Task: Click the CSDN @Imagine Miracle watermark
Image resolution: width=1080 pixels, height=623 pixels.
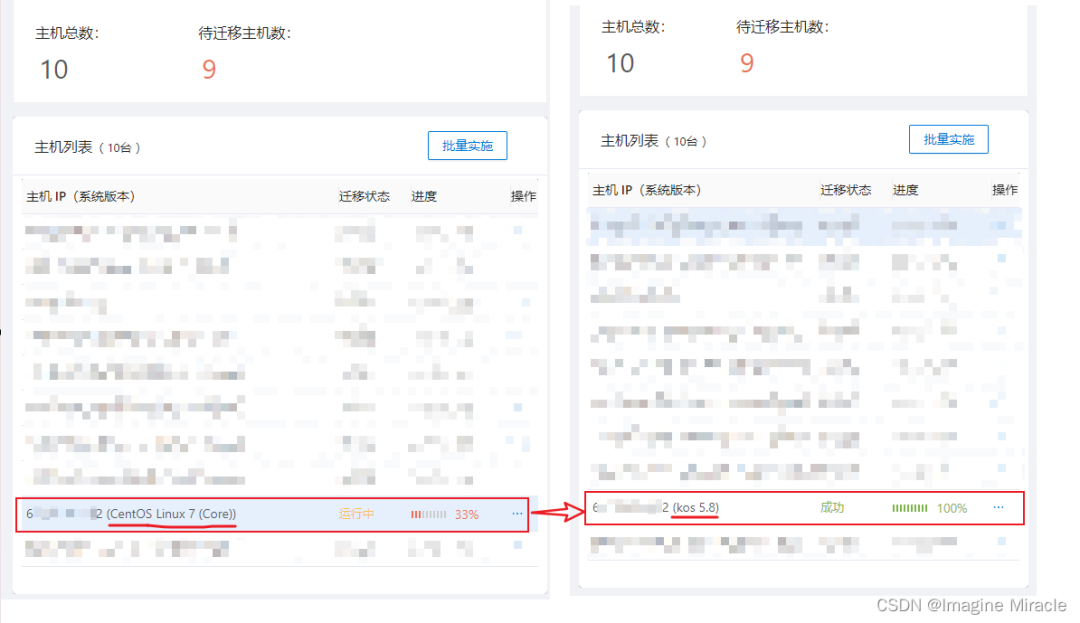Action: (970, 606)
